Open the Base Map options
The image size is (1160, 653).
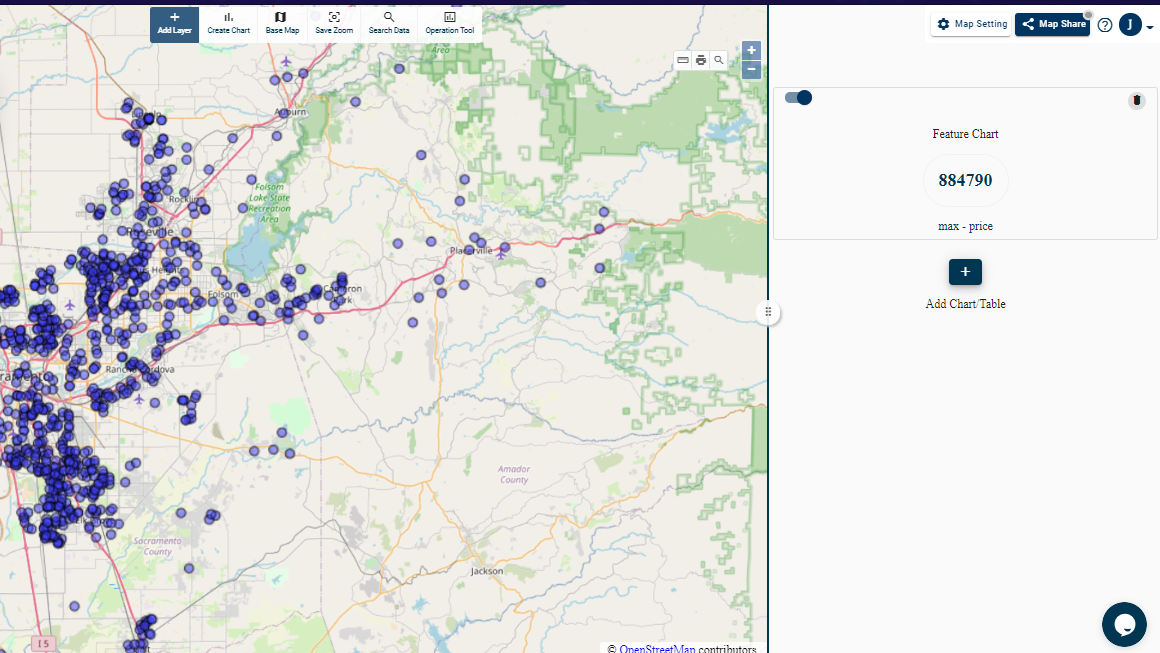pos(282,24)
